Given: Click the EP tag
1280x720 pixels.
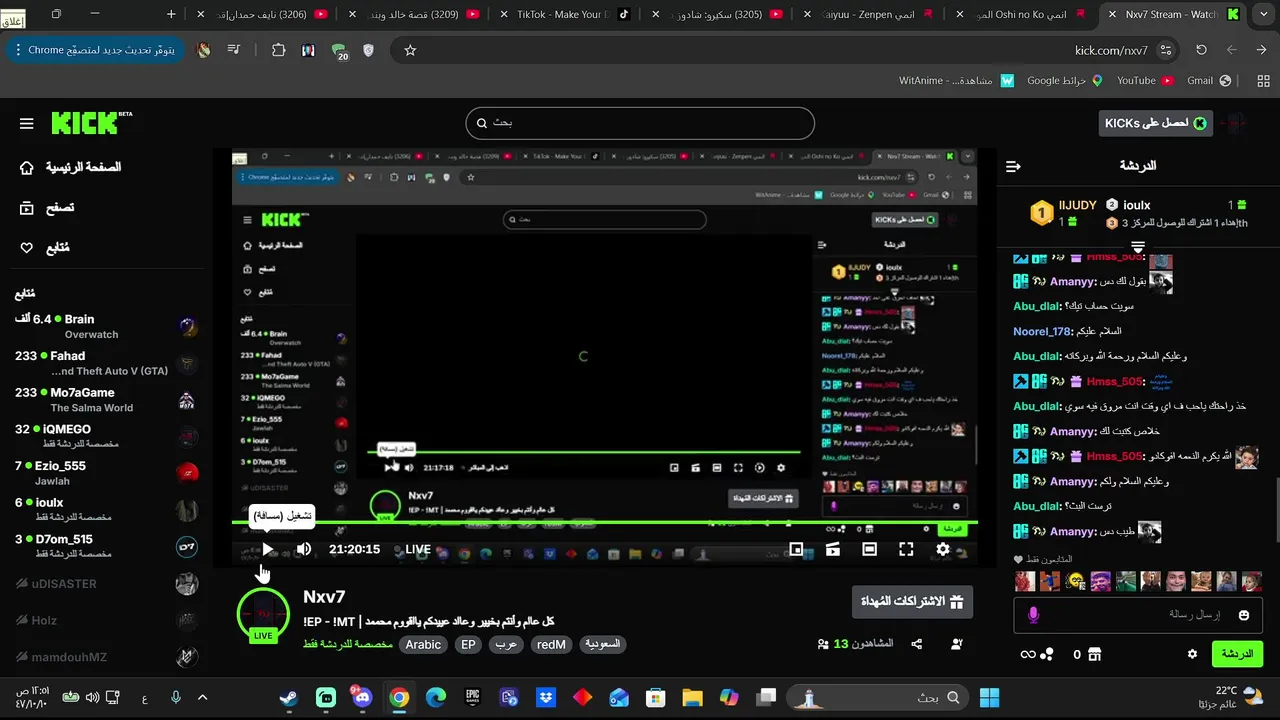Looking at the screenshot, I should click(x=468, y=645).
